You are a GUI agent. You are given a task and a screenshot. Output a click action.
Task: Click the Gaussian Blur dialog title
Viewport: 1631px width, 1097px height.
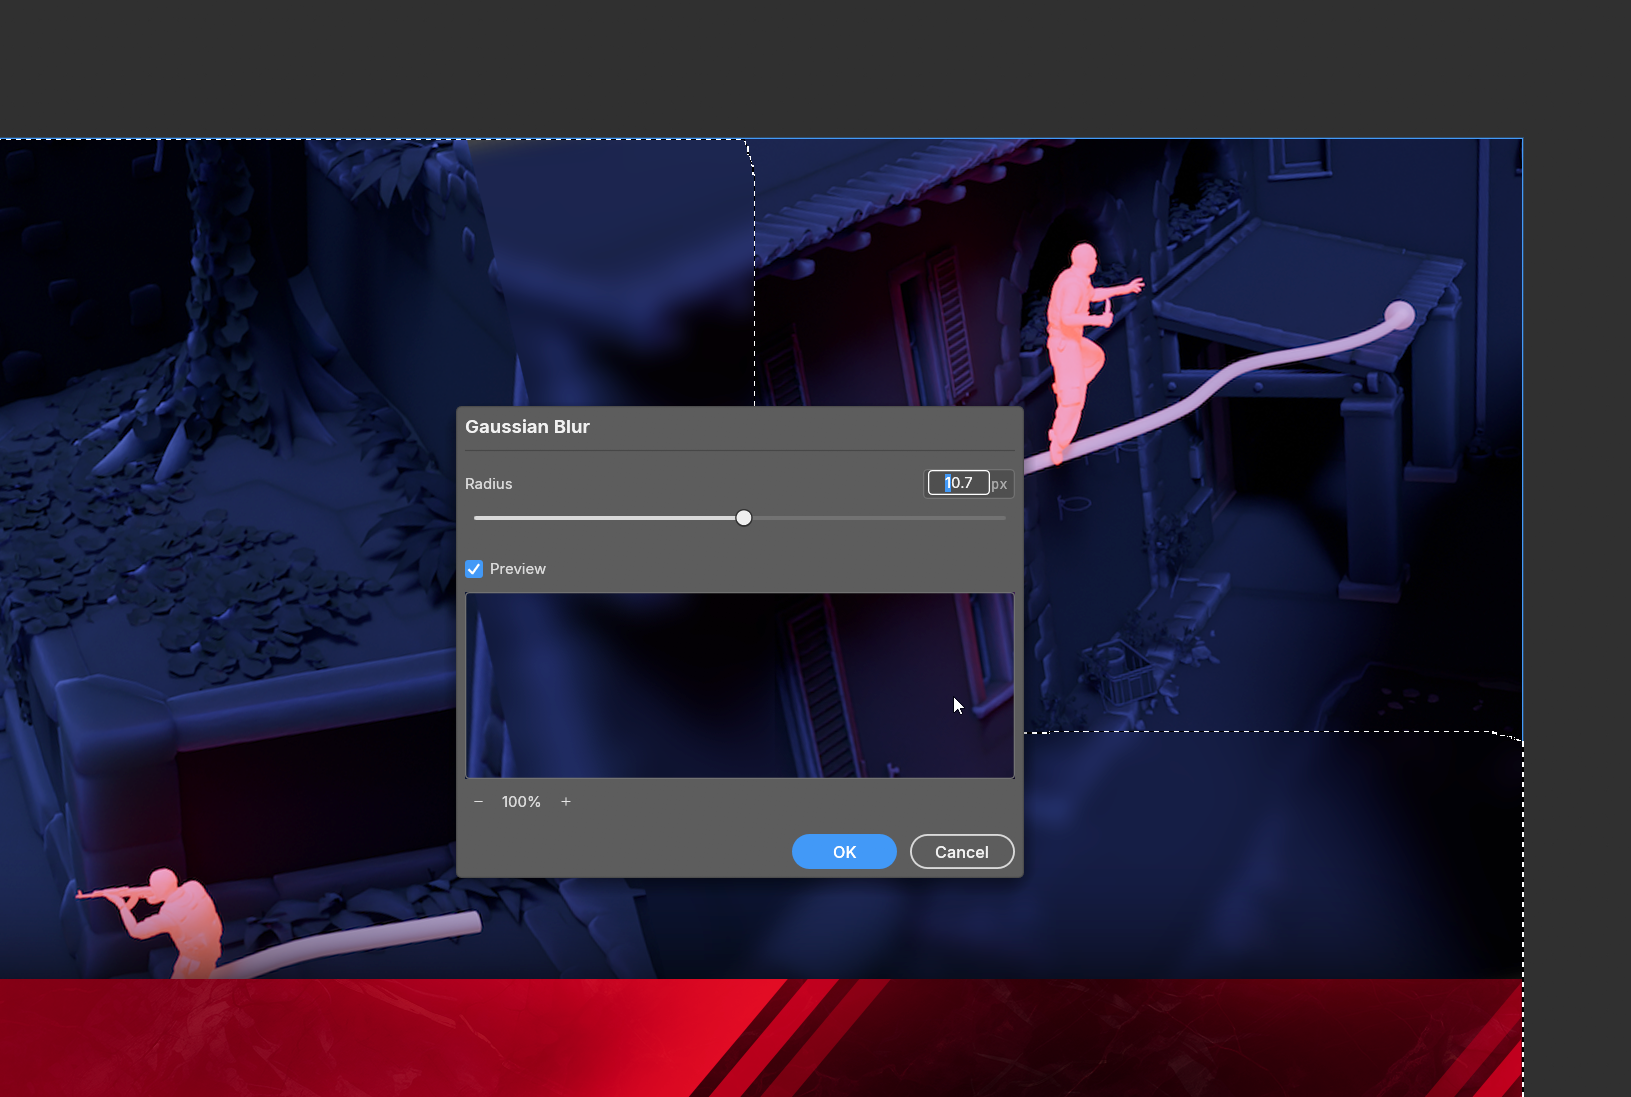(x=528, y=427)
